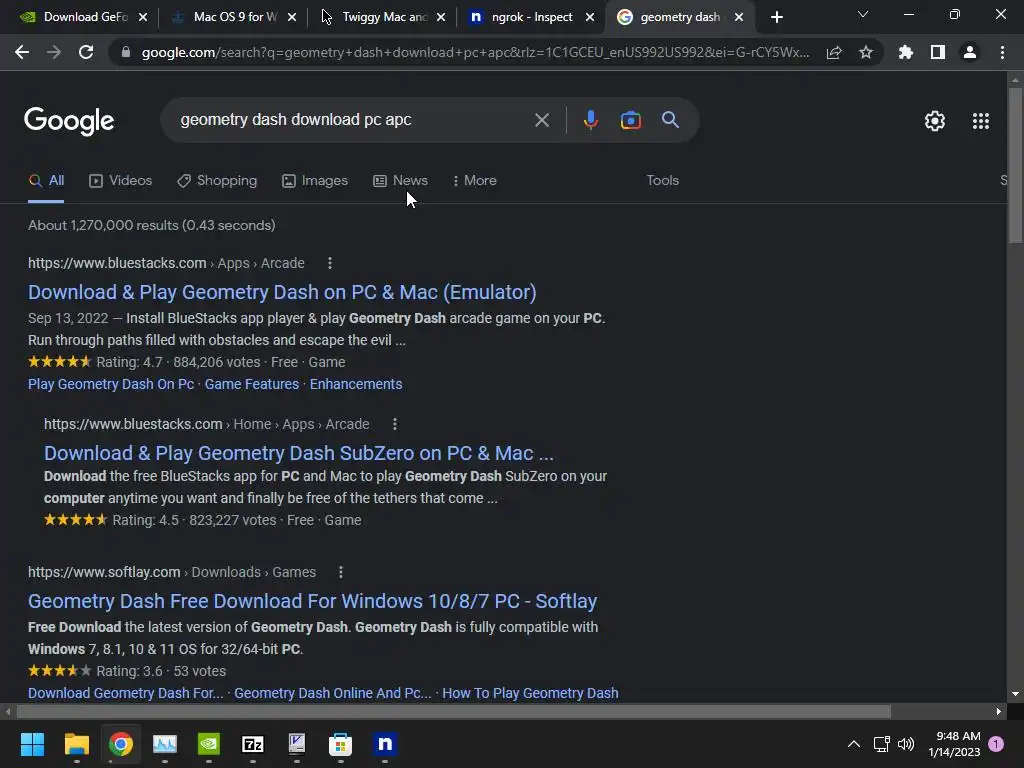1024x768 pixels.
Task: Open Geometry Dash Online And Pc sitelink
Action: click(x=332, y=694)
